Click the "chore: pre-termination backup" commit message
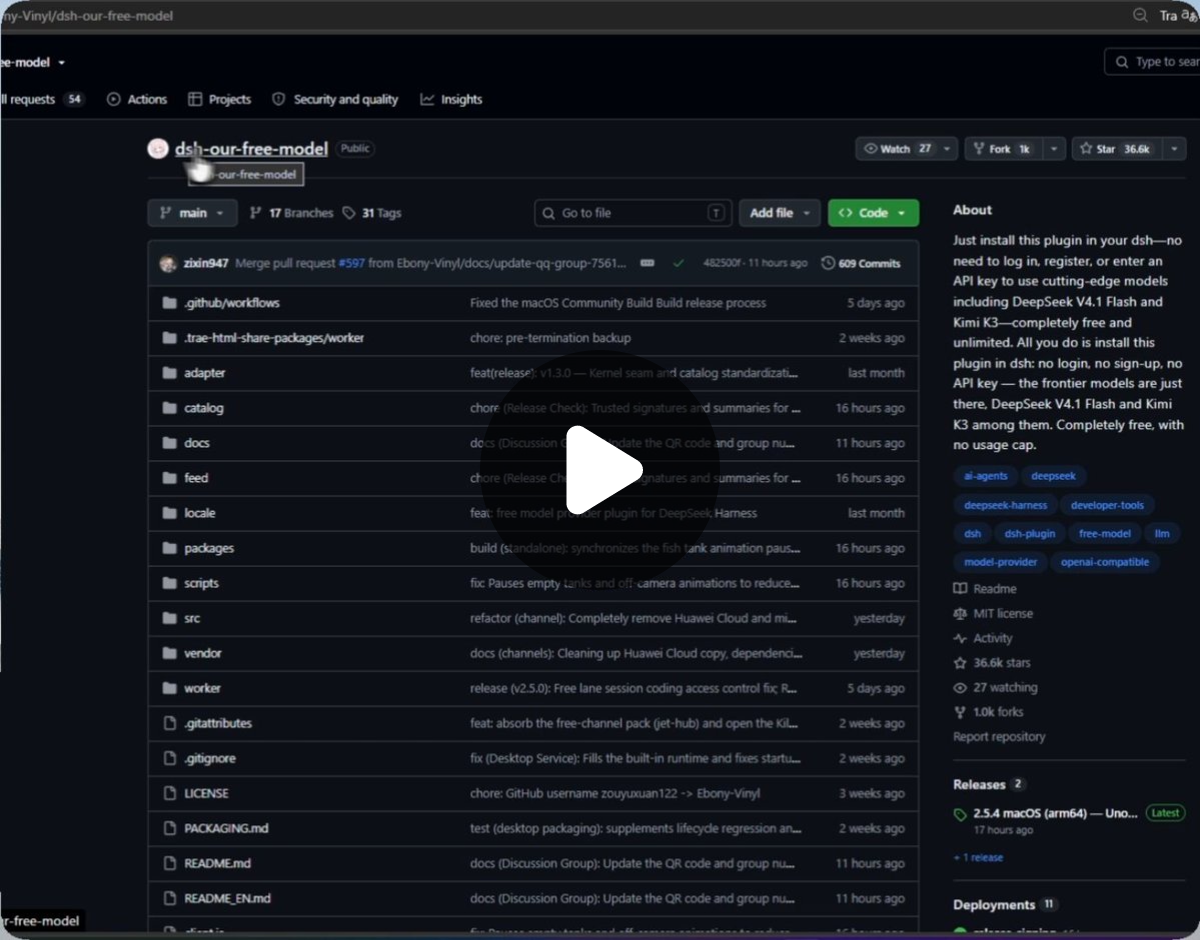 click(550, 338)
